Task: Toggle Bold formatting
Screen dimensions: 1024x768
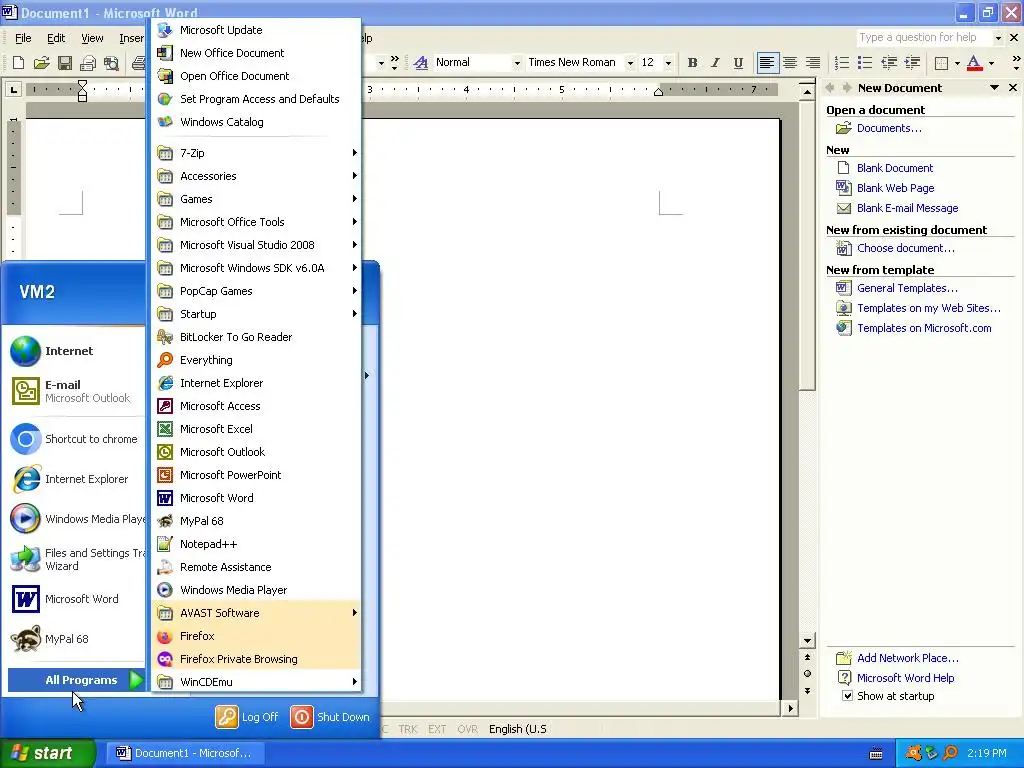Action: click(x=692, y=63)
